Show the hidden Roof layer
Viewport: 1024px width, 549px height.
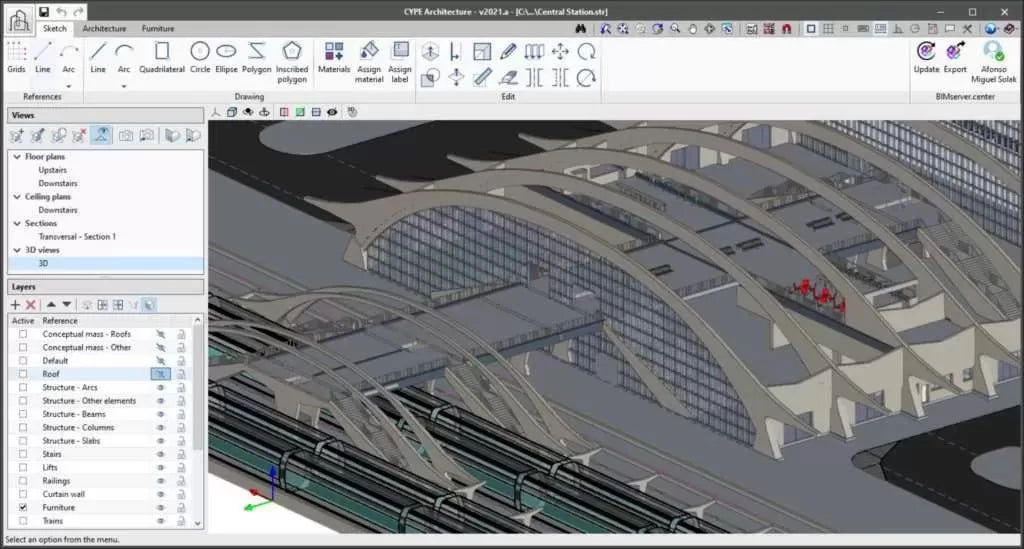point(160,374)
